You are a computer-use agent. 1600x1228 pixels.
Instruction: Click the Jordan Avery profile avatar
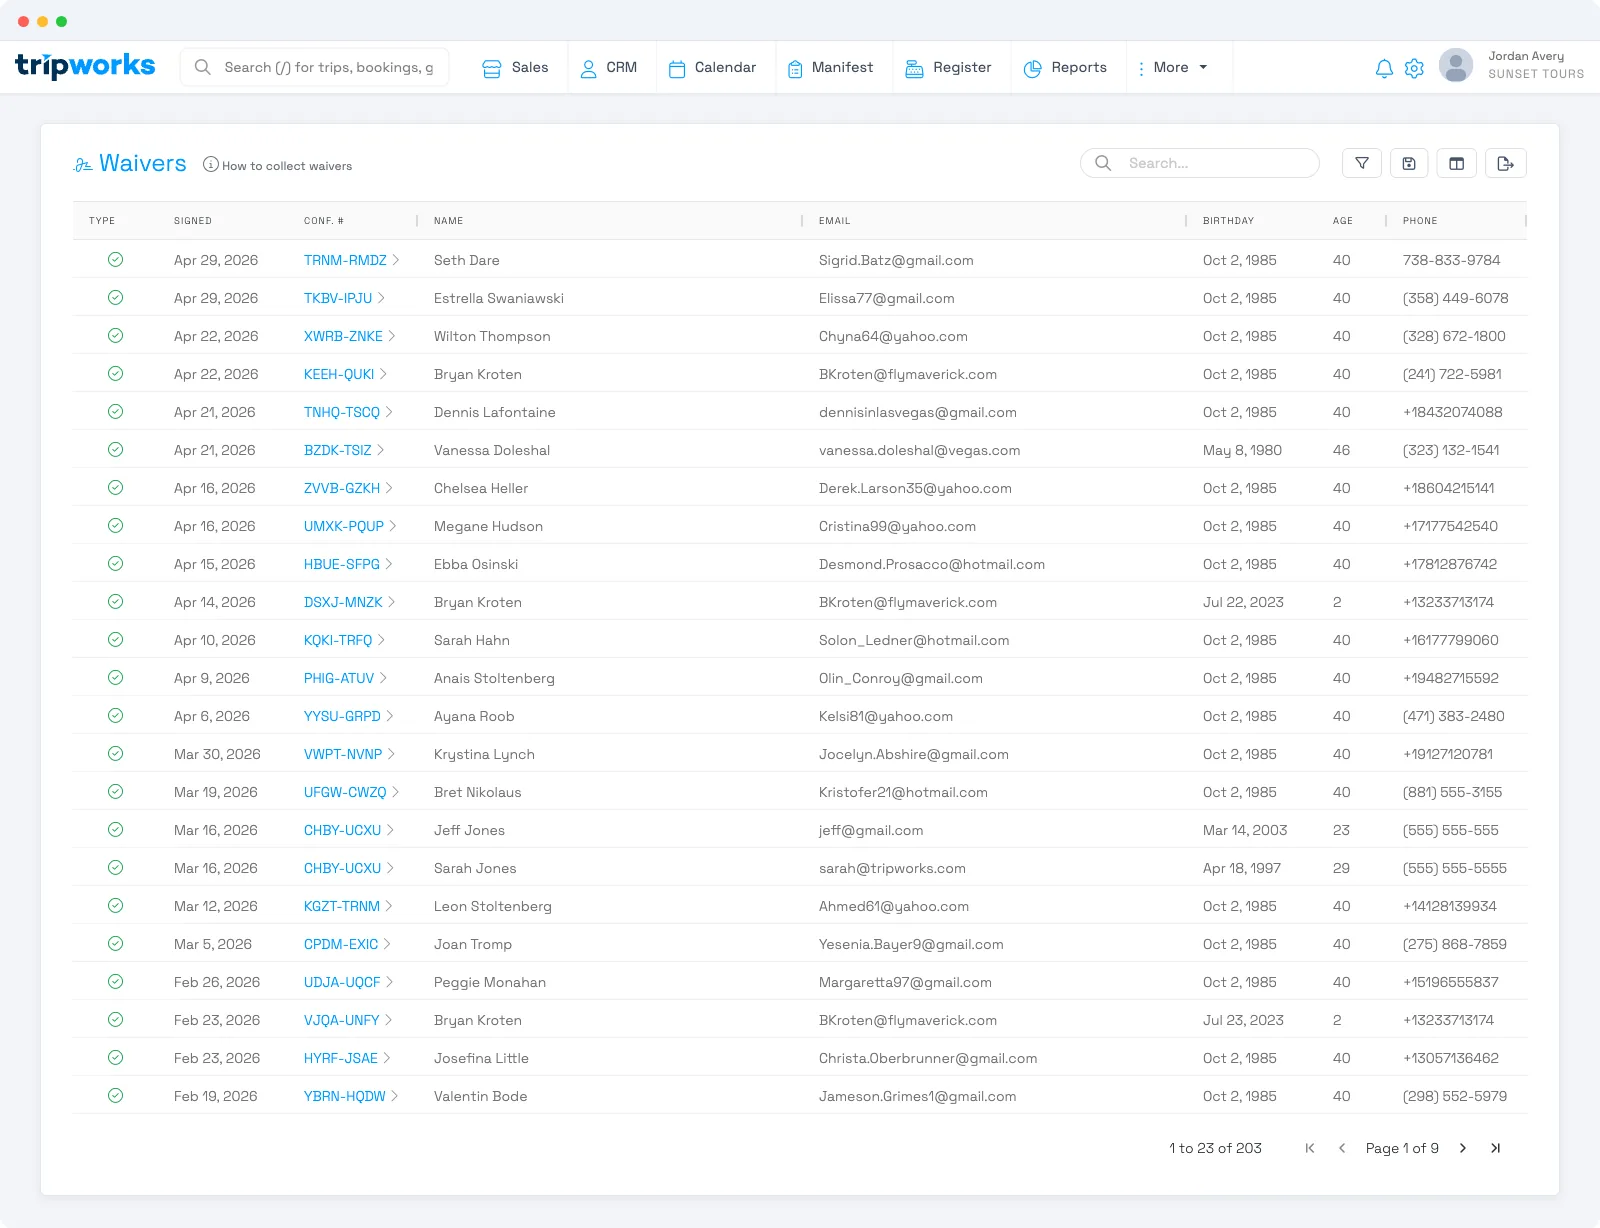click(1456, 65)
